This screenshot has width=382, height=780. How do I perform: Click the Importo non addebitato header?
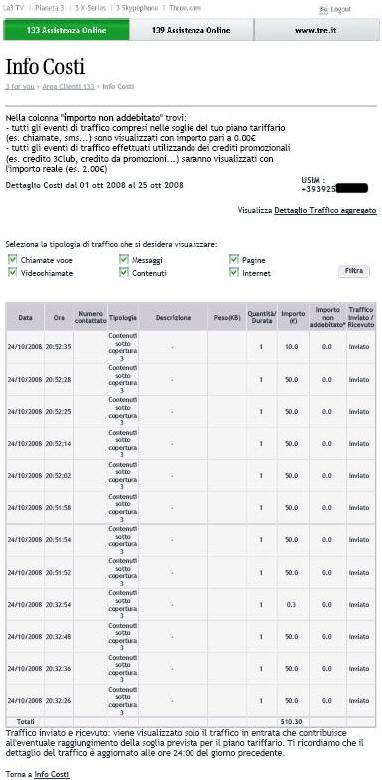pyautogui.click(x=327, y=317)
